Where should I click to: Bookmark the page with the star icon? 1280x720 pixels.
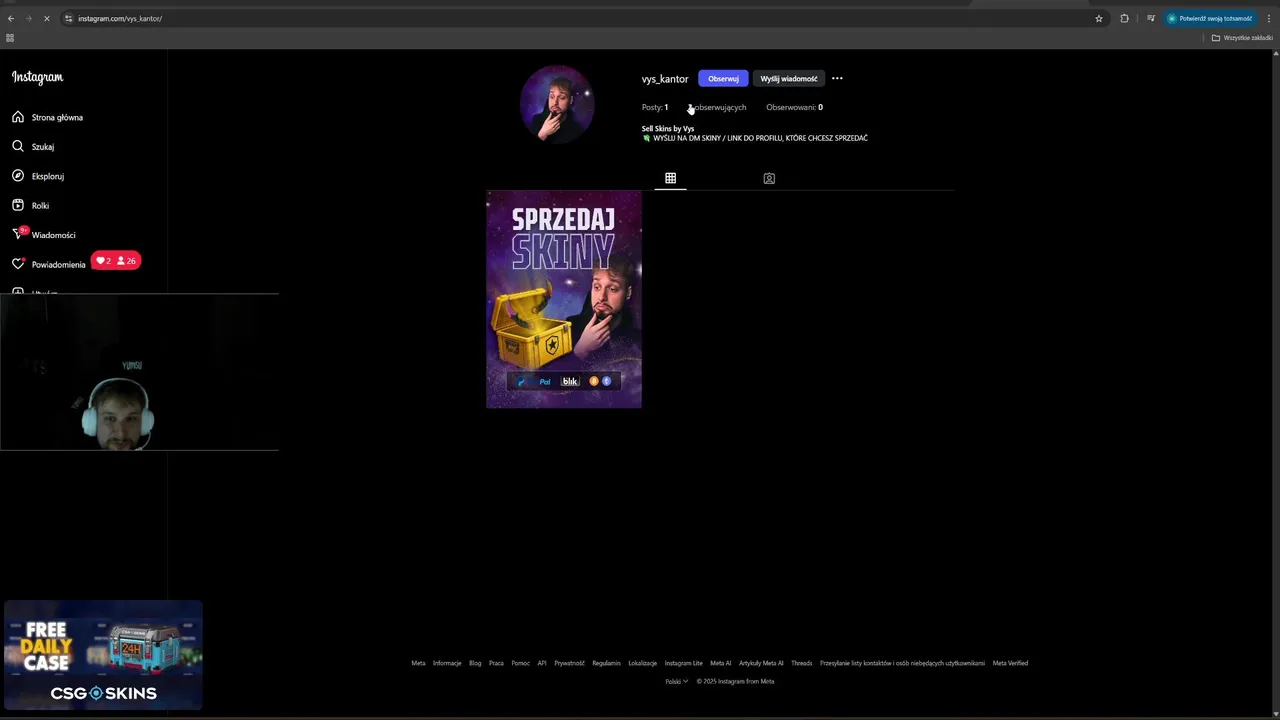click(x=1099, y=18)
